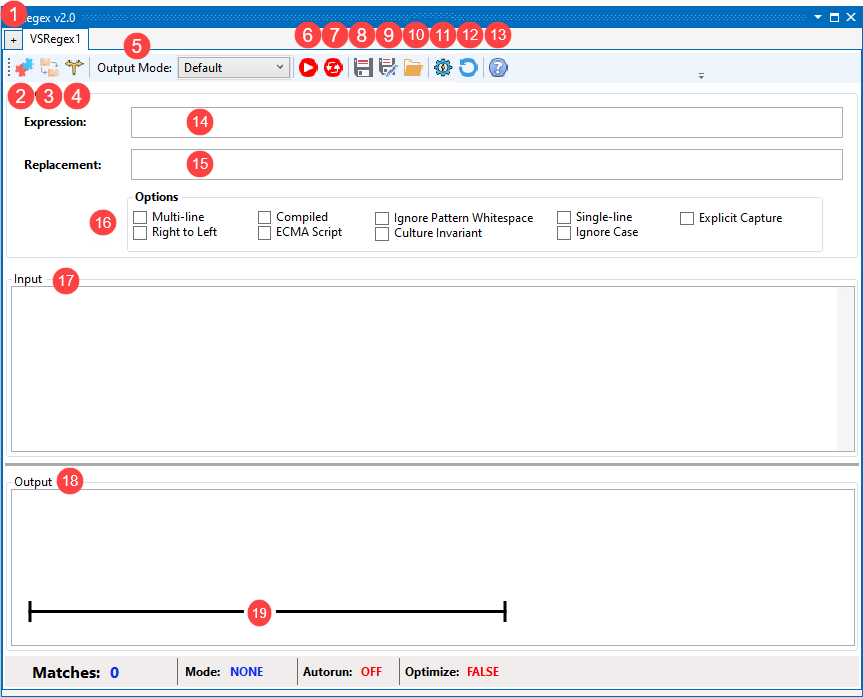
Task: Click the Input box vertical scrollbar
Action: click(847, 369)
